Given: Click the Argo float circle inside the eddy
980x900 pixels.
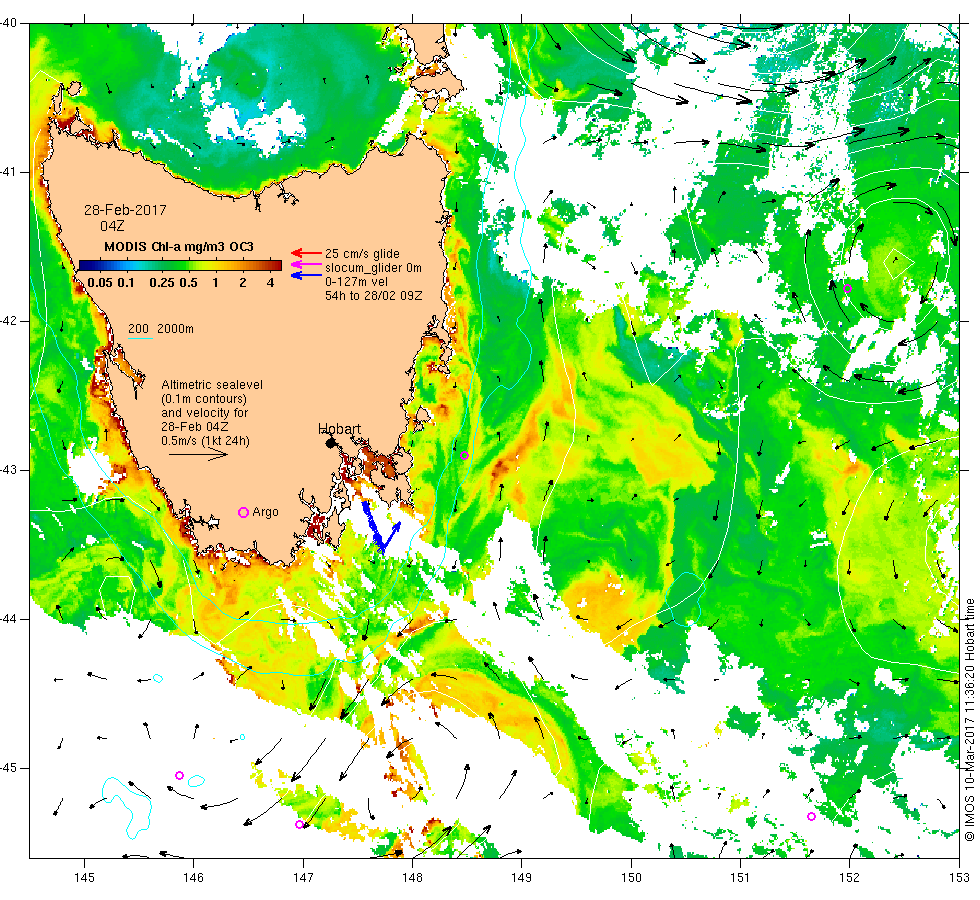Looking at the screenshot, I should coord(848,289).
